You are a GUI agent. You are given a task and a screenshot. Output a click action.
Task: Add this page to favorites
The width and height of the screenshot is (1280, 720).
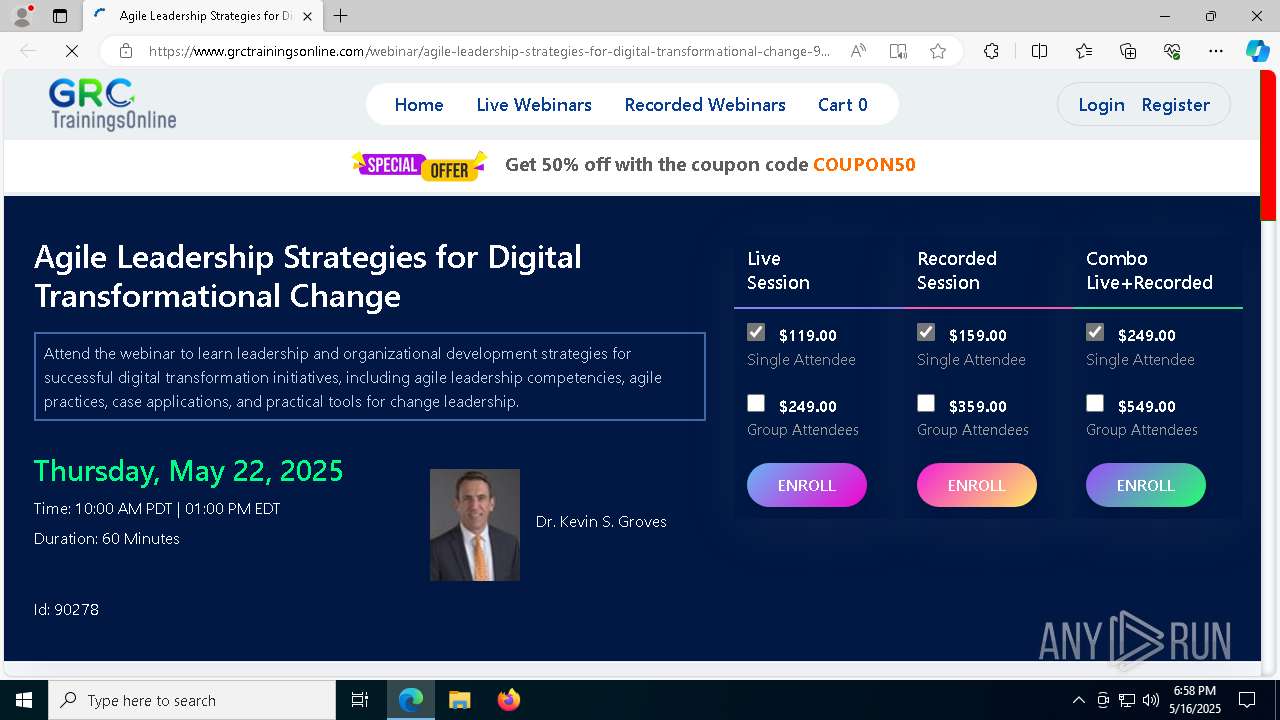[937, 51]
